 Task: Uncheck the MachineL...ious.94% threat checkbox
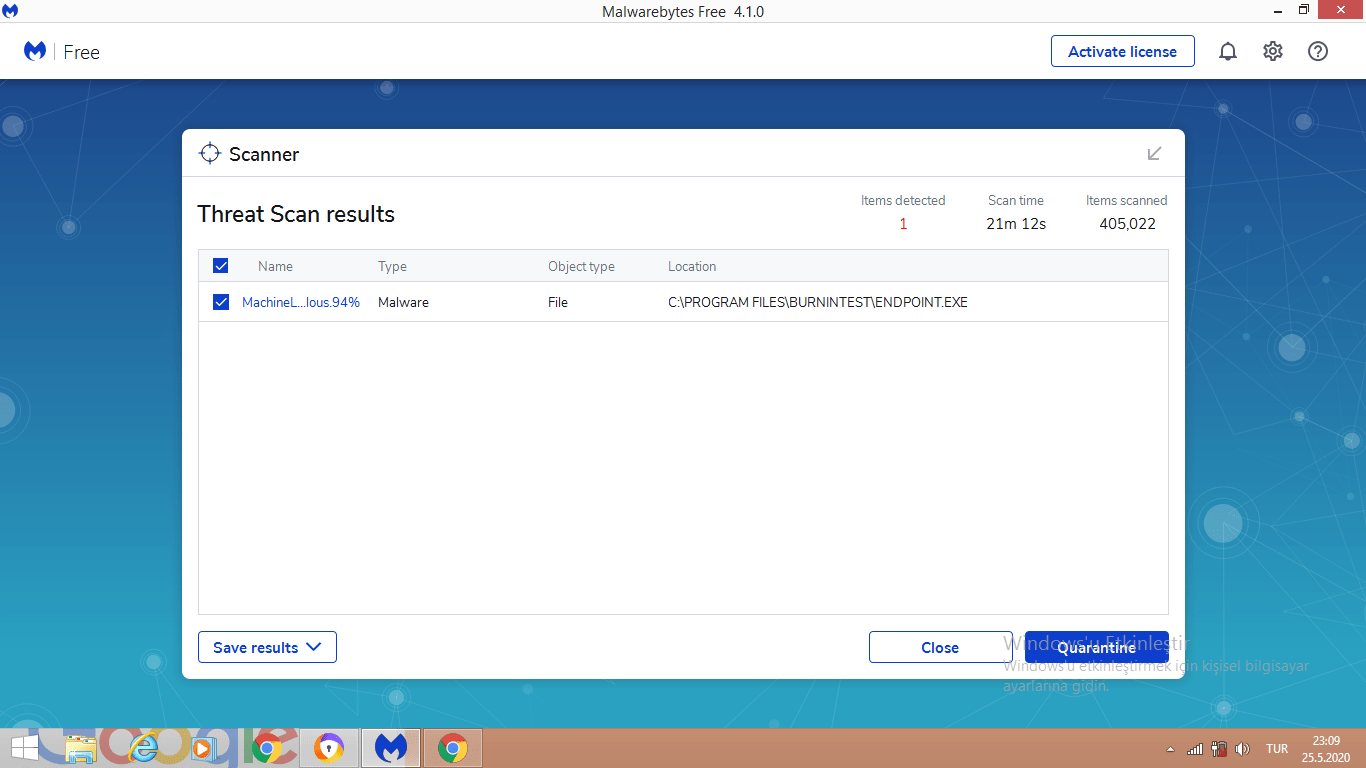pos(221,302)
